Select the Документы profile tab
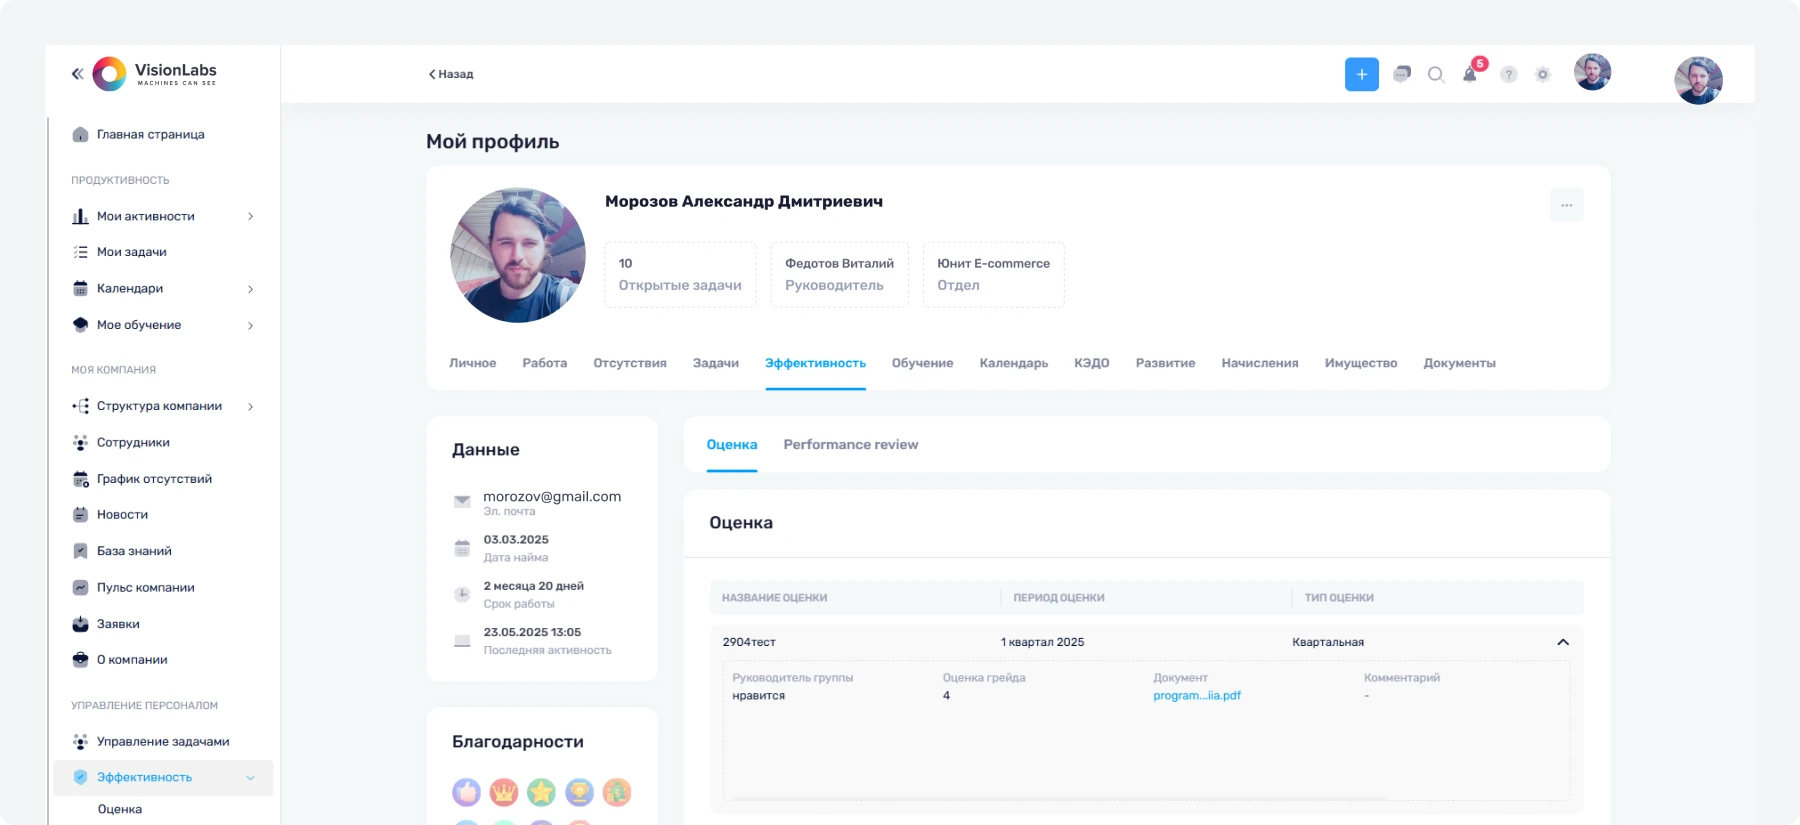This screenshot has width=1800, height=825. 1459,363
